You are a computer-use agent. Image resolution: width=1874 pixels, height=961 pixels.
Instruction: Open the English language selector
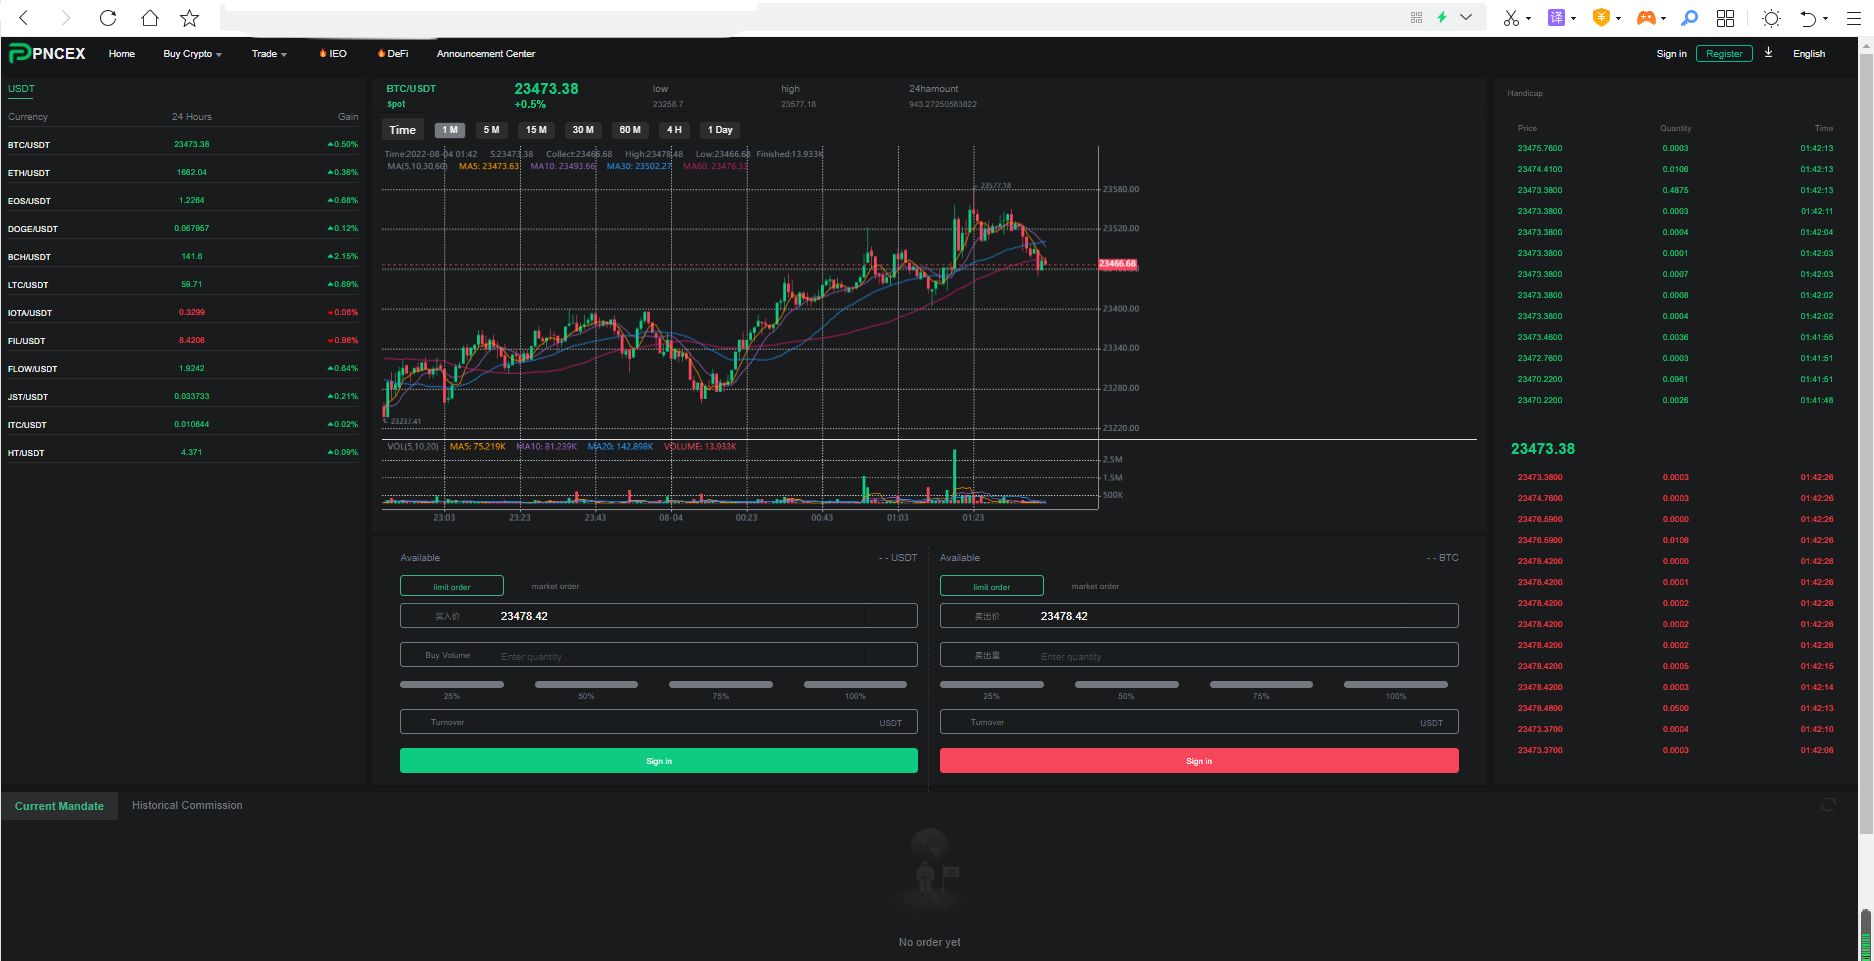(x=1808, y=54)
